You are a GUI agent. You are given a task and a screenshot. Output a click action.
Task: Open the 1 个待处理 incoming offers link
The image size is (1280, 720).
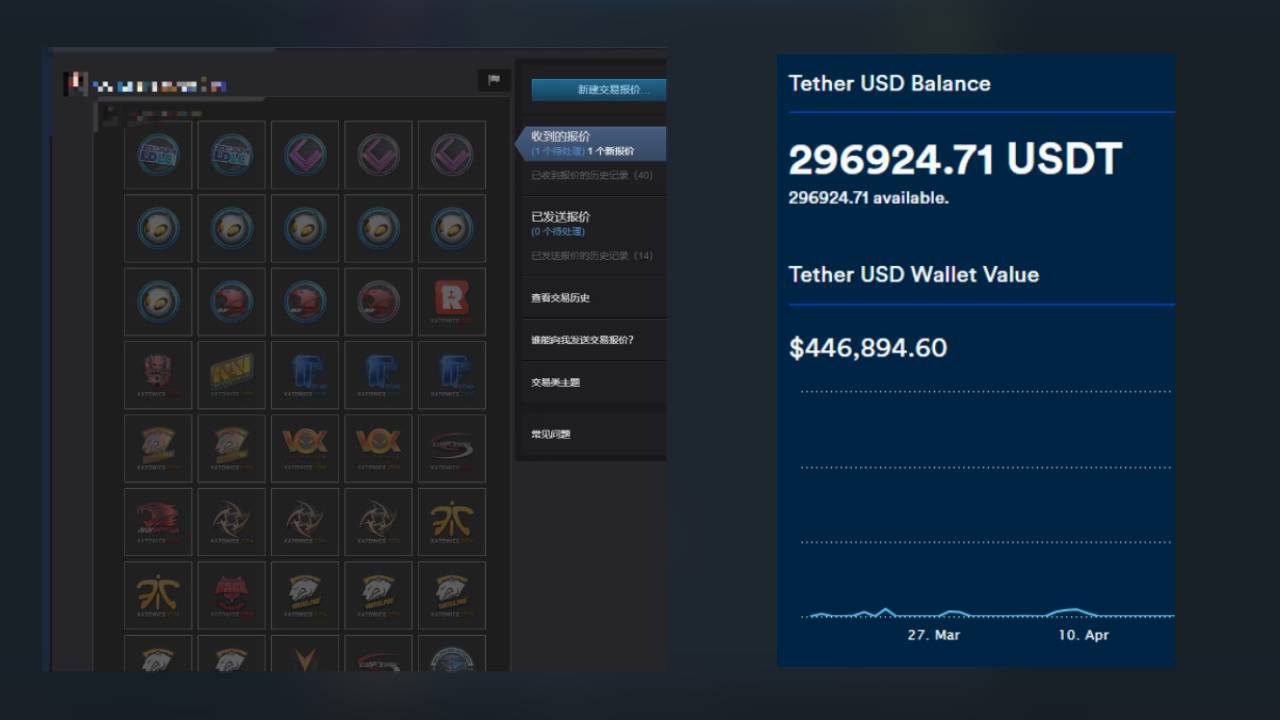[558, 151]
